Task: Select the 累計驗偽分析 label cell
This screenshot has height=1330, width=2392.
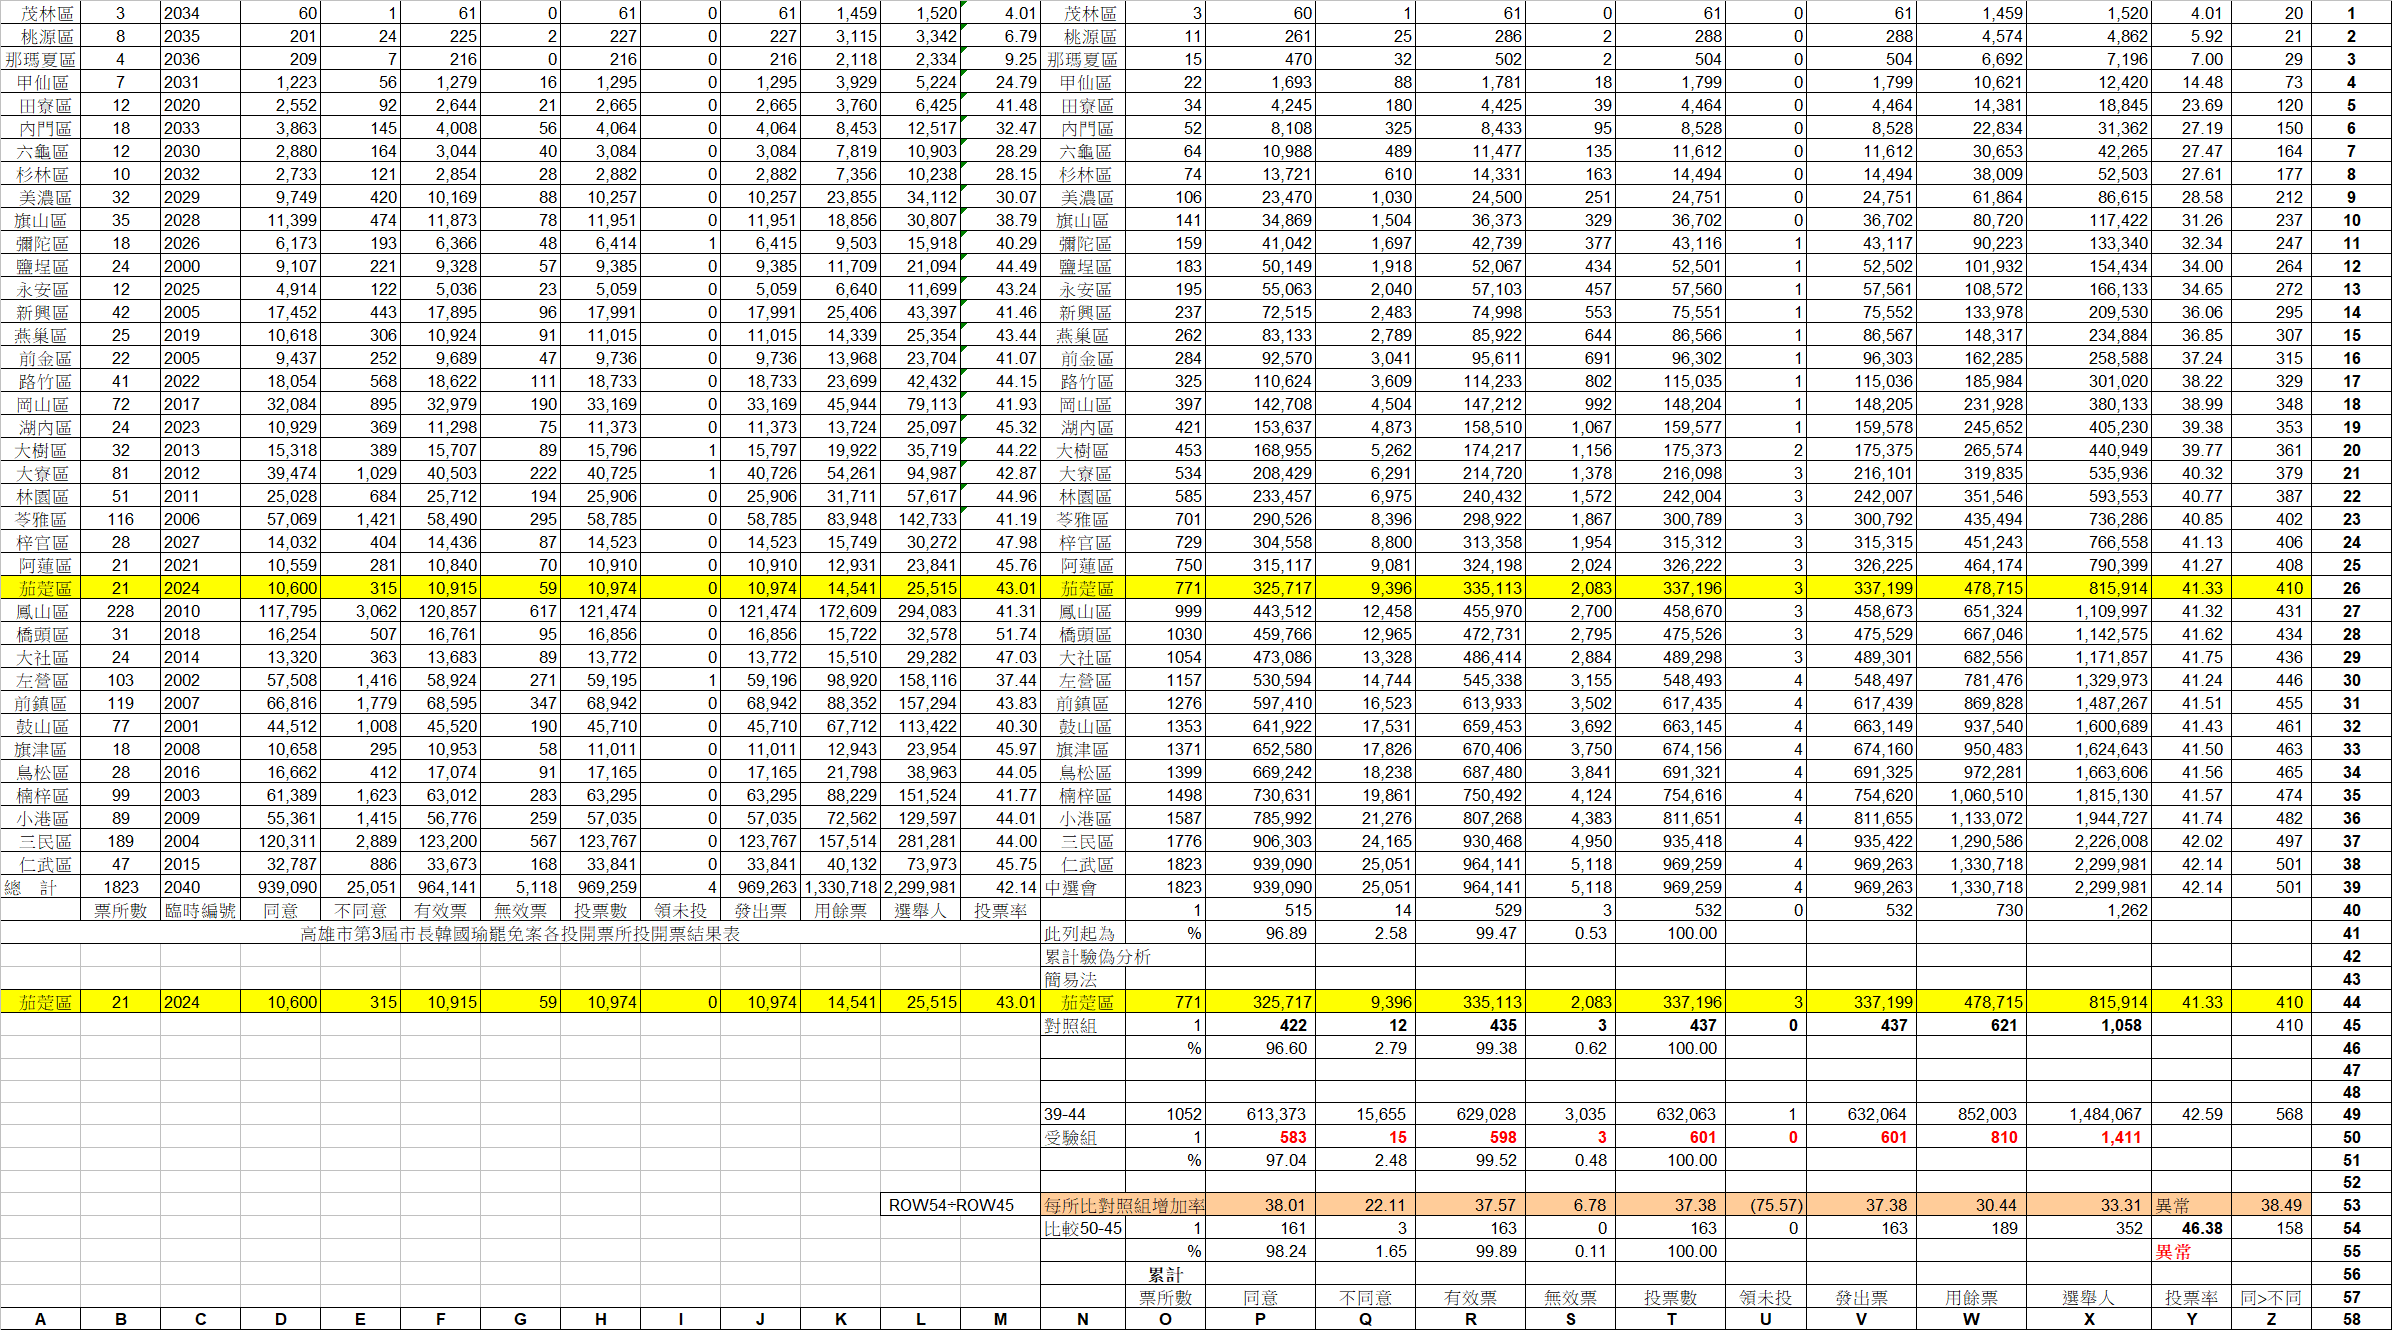Action: [1098, 956]
